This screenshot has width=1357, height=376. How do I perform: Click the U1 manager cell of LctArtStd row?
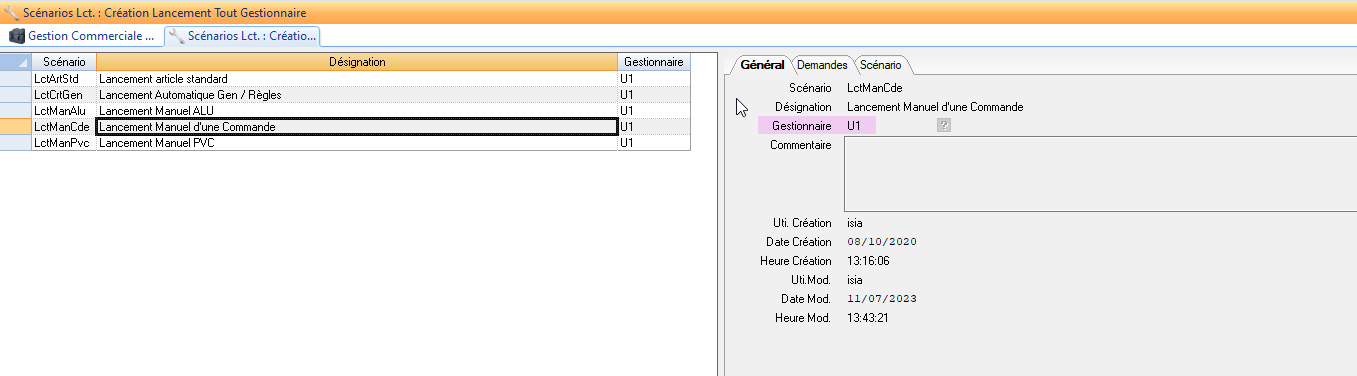(654, 79)
